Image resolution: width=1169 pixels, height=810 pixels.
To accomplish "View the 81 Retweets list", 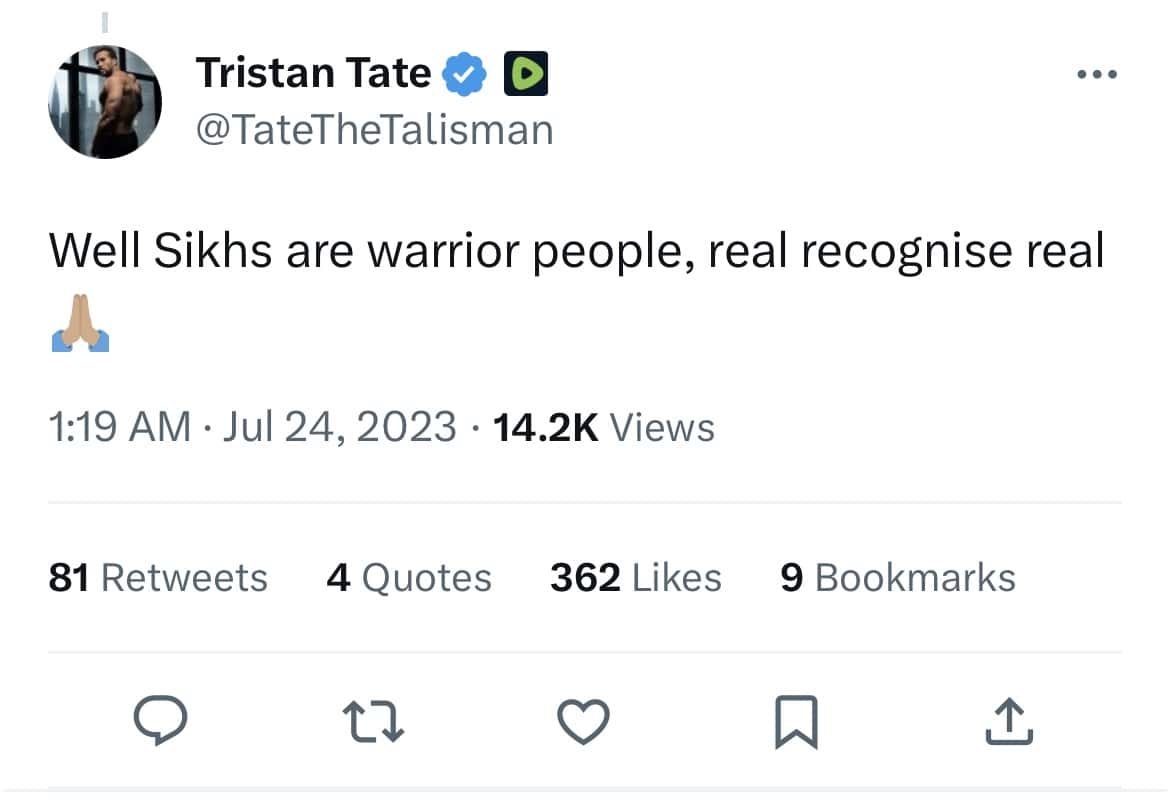I will click(158, 577).
